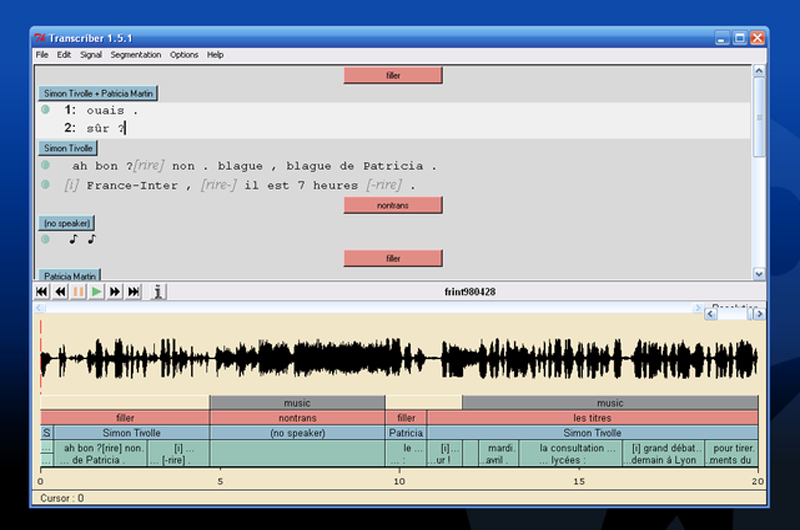Click the Transcriber application icon in the title bar
The height and width of the screenshot is (530, 800).
click(40, 38)
